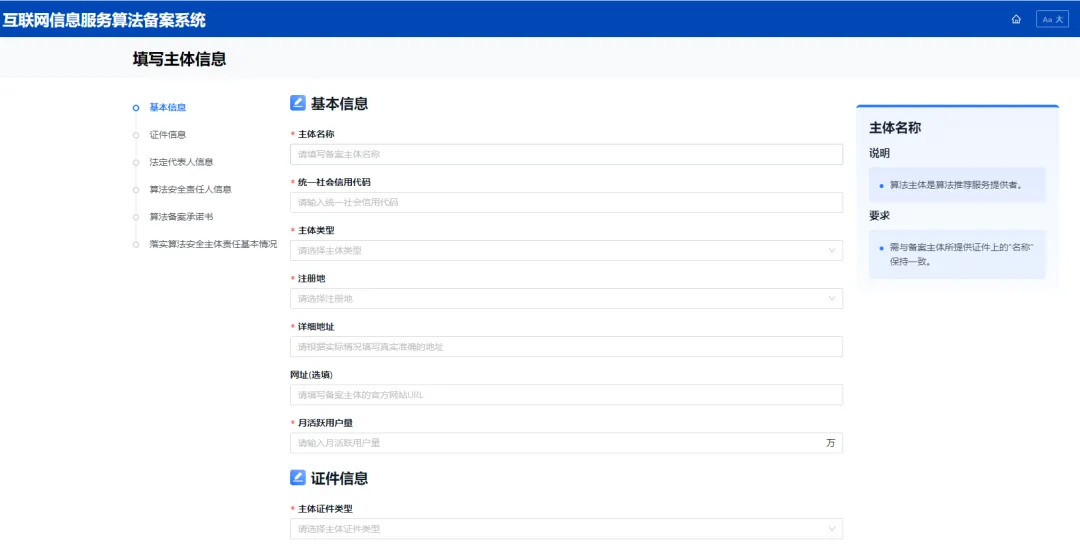Click the edit icon beside 证件信息 heading

[x=298, y=477]
